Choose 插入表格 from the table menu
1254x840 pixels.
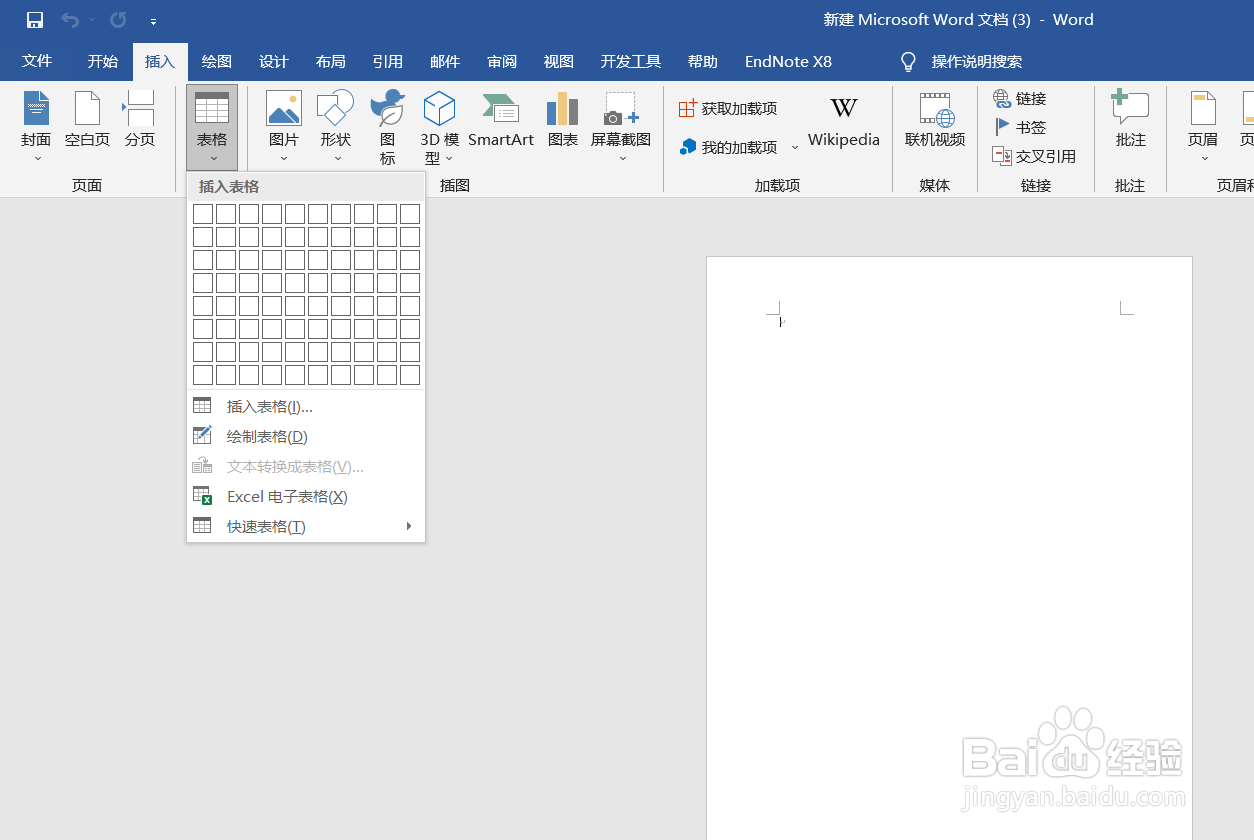[x=266, y=405]
